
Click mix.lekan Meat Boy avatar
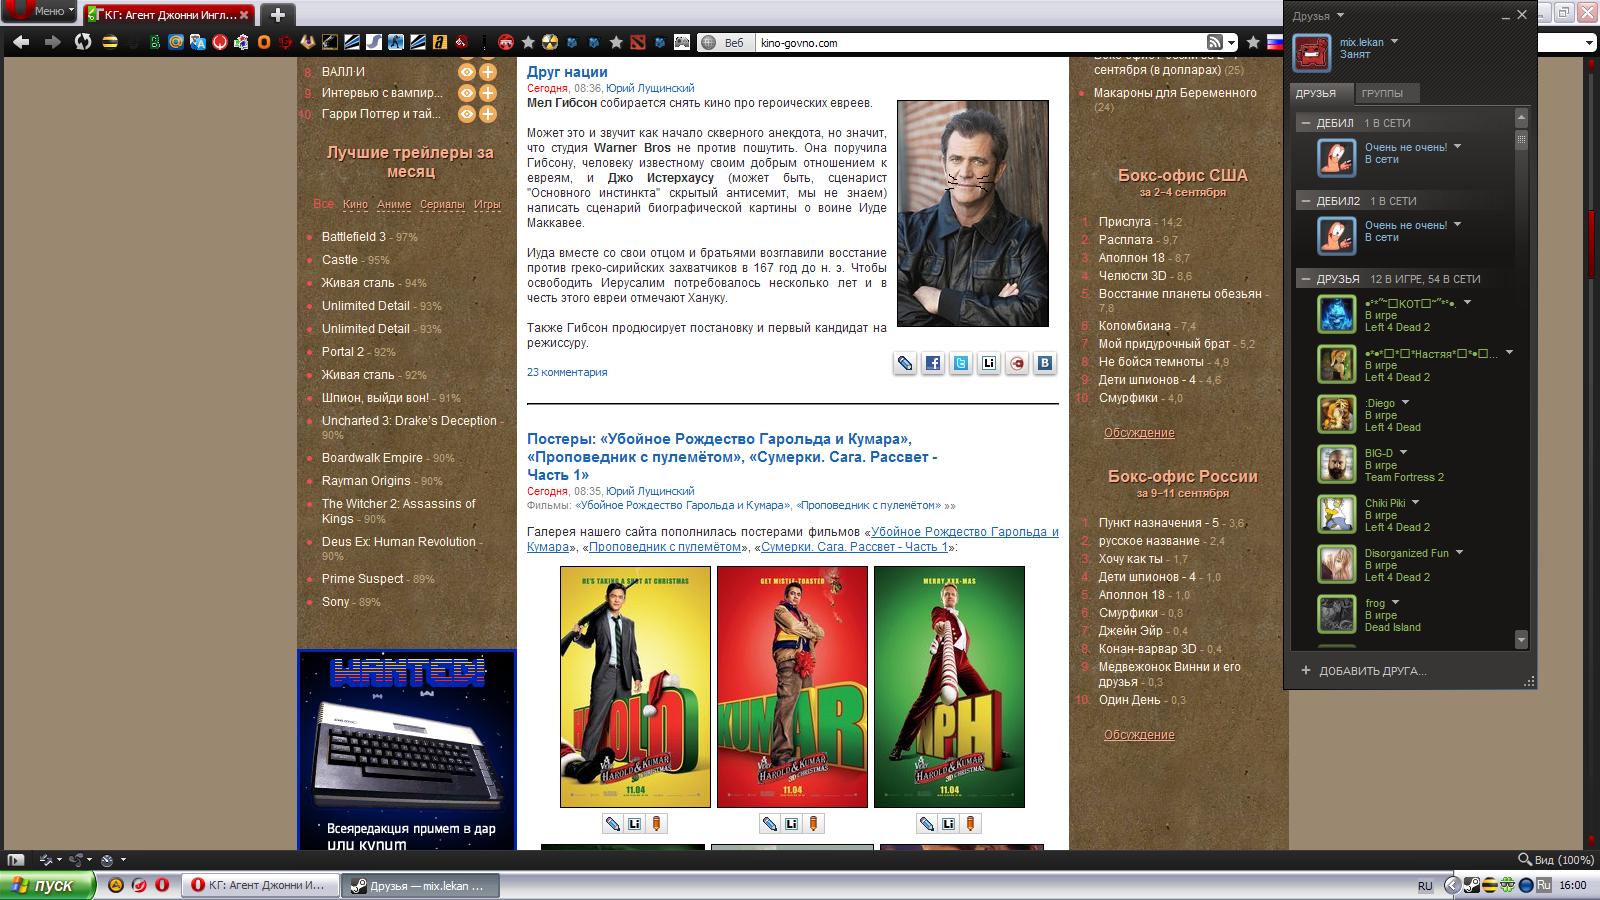[1312, 53]
